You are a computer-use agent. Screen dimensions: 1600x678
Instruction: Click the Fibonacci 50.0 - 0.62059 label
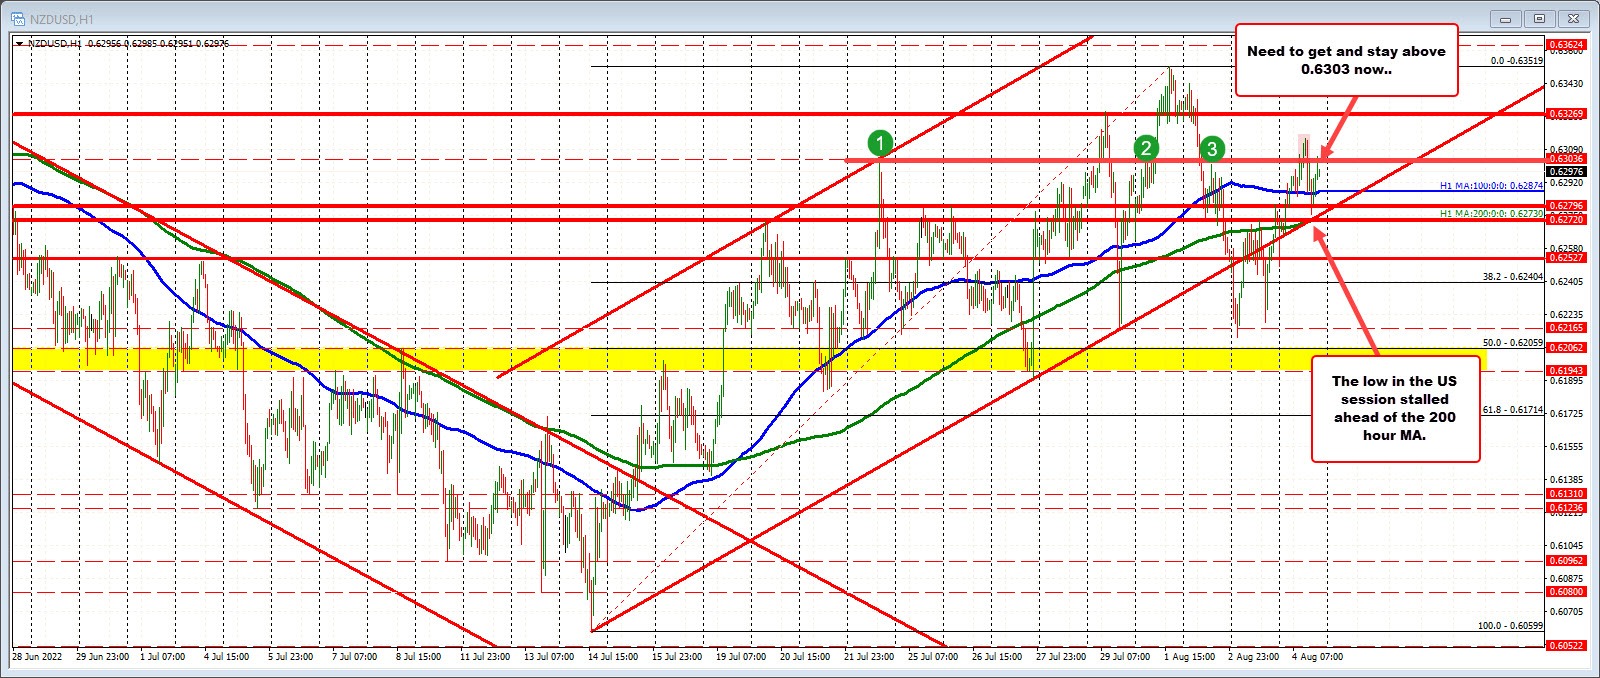pos(1513,343)
